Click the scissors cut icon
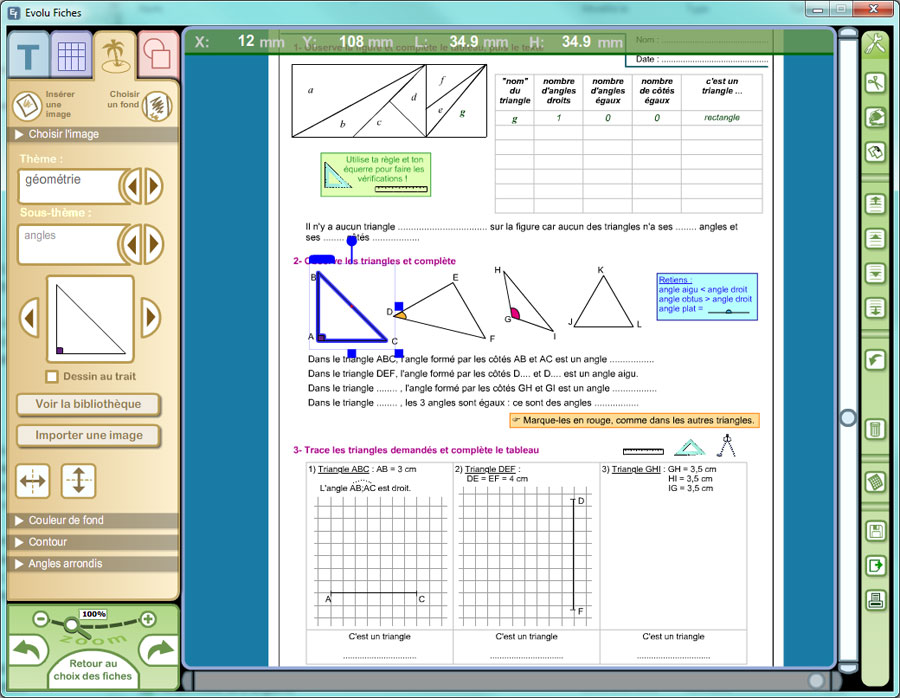This screenshot has height=698, width=900. tap(875, 83)
